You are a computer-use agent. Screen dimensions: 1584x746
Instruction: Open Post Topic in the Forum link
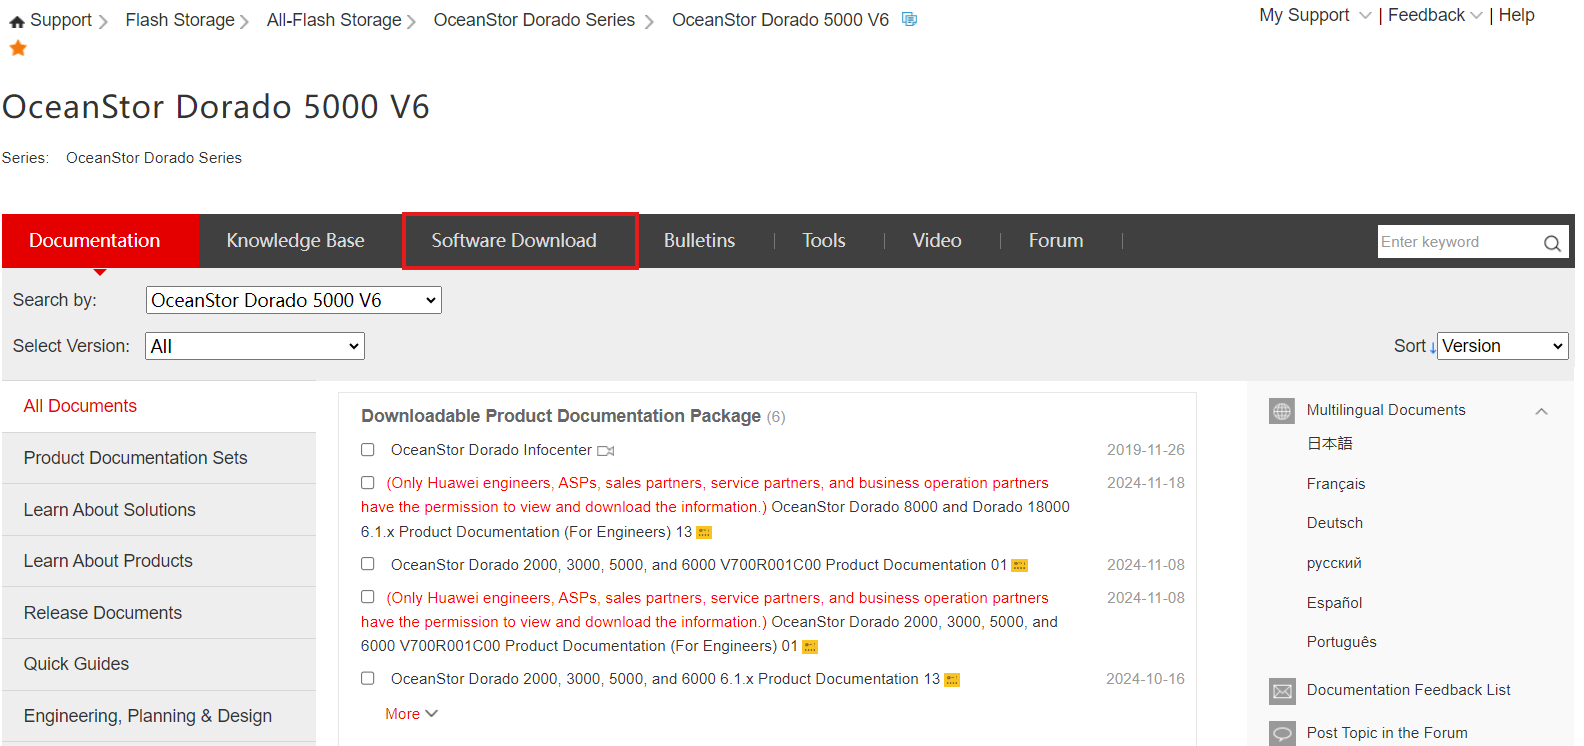pyautogui.click(x=1387, y=733)
